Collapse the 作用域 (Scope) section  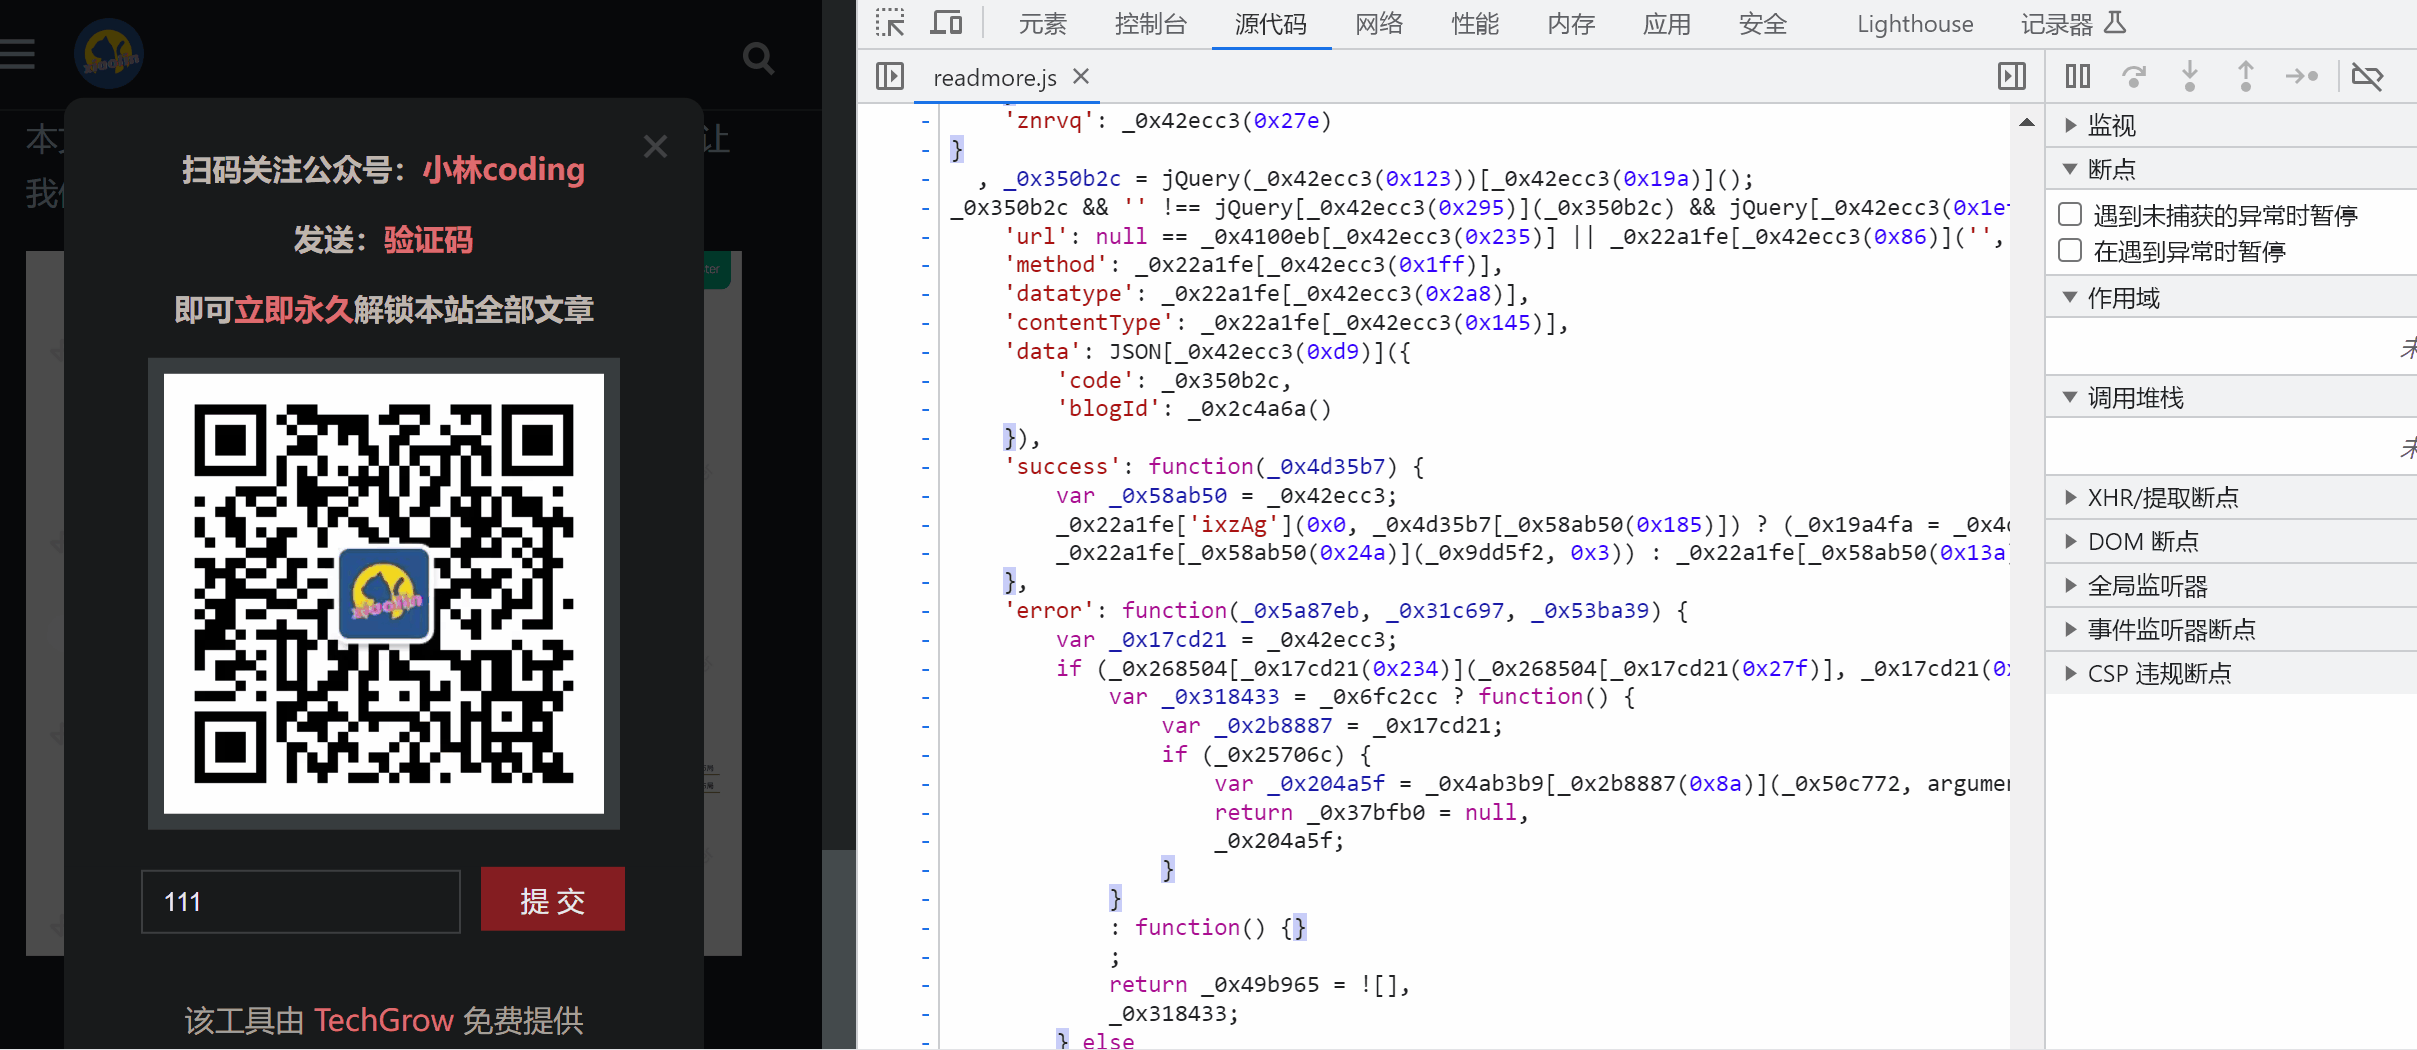click(x=2231, y=298)
